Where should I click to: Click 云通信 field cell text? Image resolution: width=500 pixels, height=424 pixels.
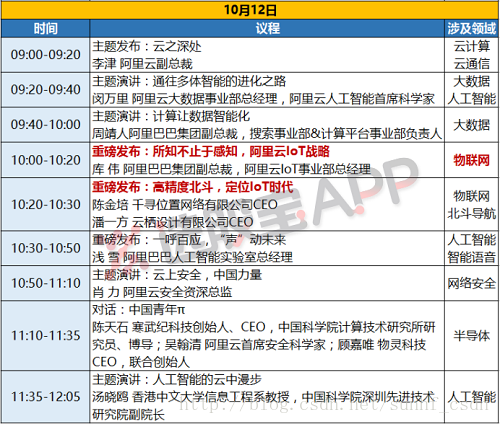pos(472,64)
